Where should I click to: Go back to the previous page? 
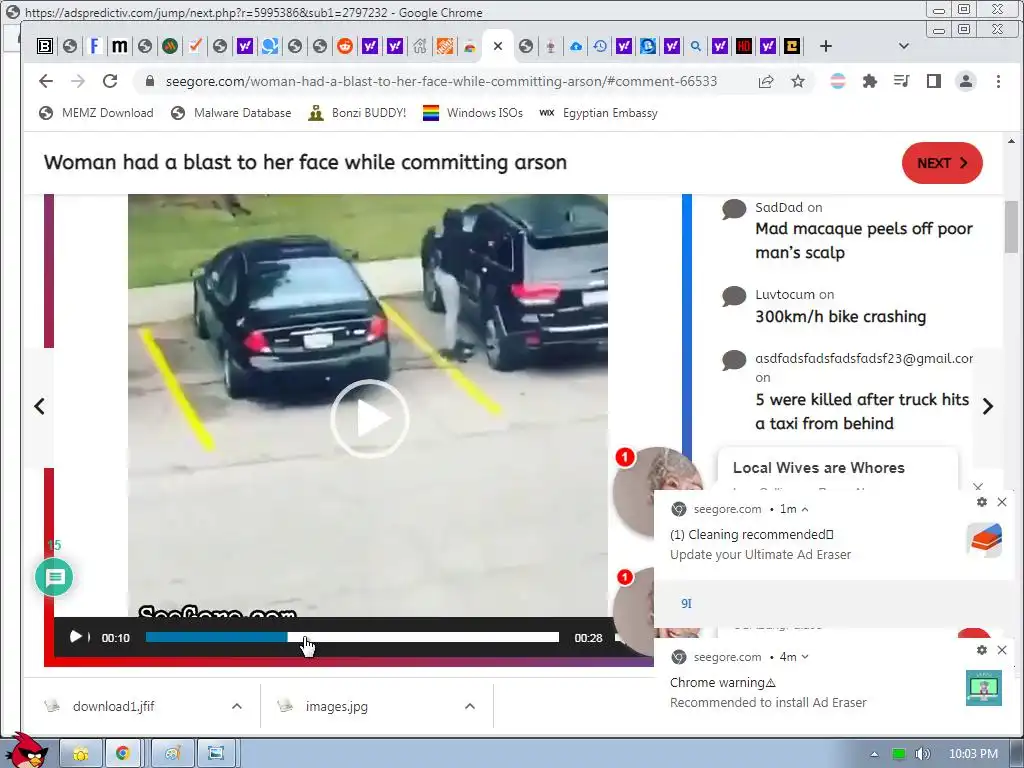[x=46, y=81]
